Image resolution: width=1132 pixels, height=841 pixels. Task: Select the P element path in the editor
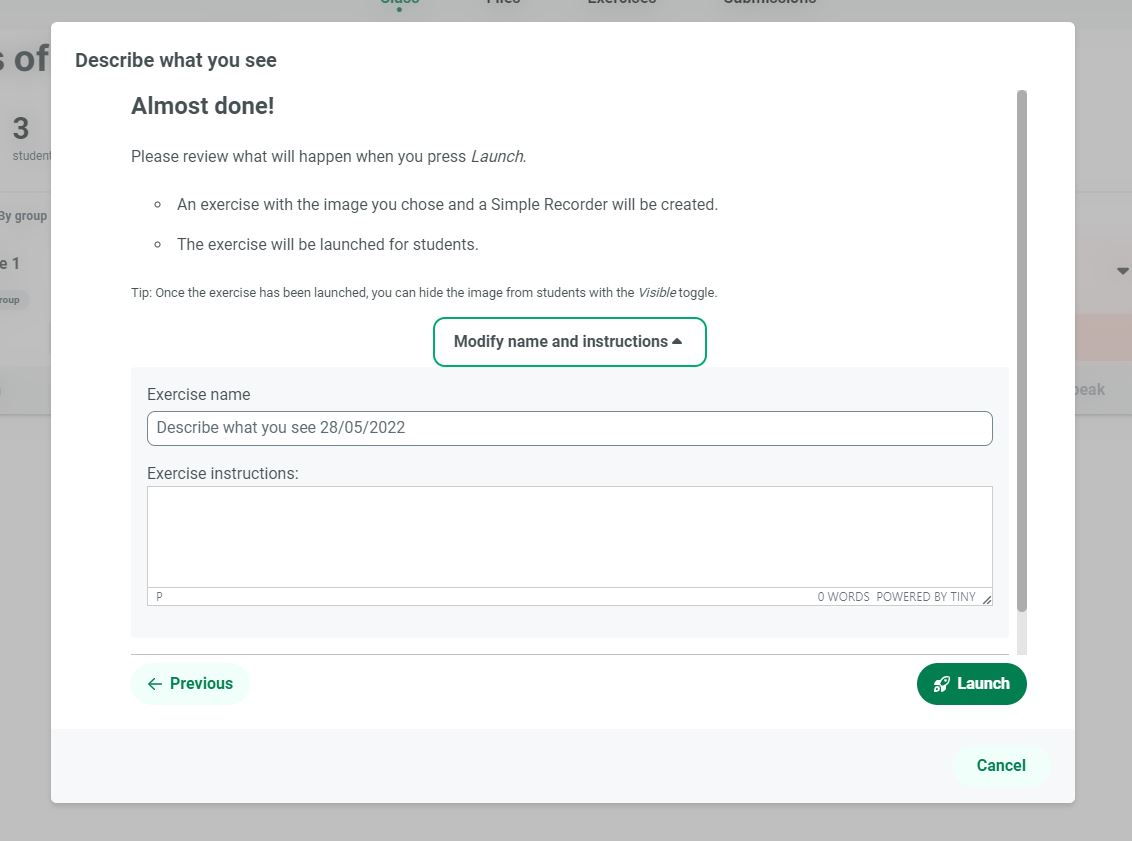(160, 597)
